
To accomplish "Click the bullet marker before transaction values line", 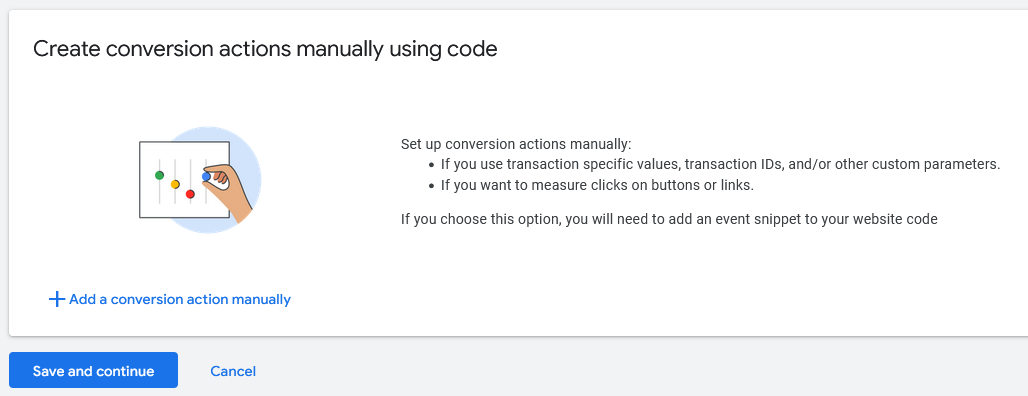I will click(431, 165).
